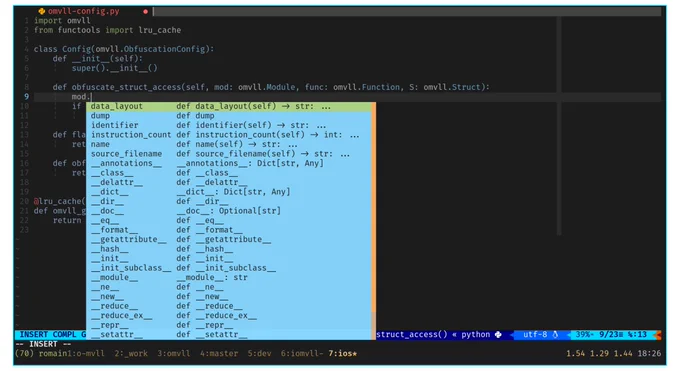
Task: Select __dict__ completion entry
Action: click(229, 192)
